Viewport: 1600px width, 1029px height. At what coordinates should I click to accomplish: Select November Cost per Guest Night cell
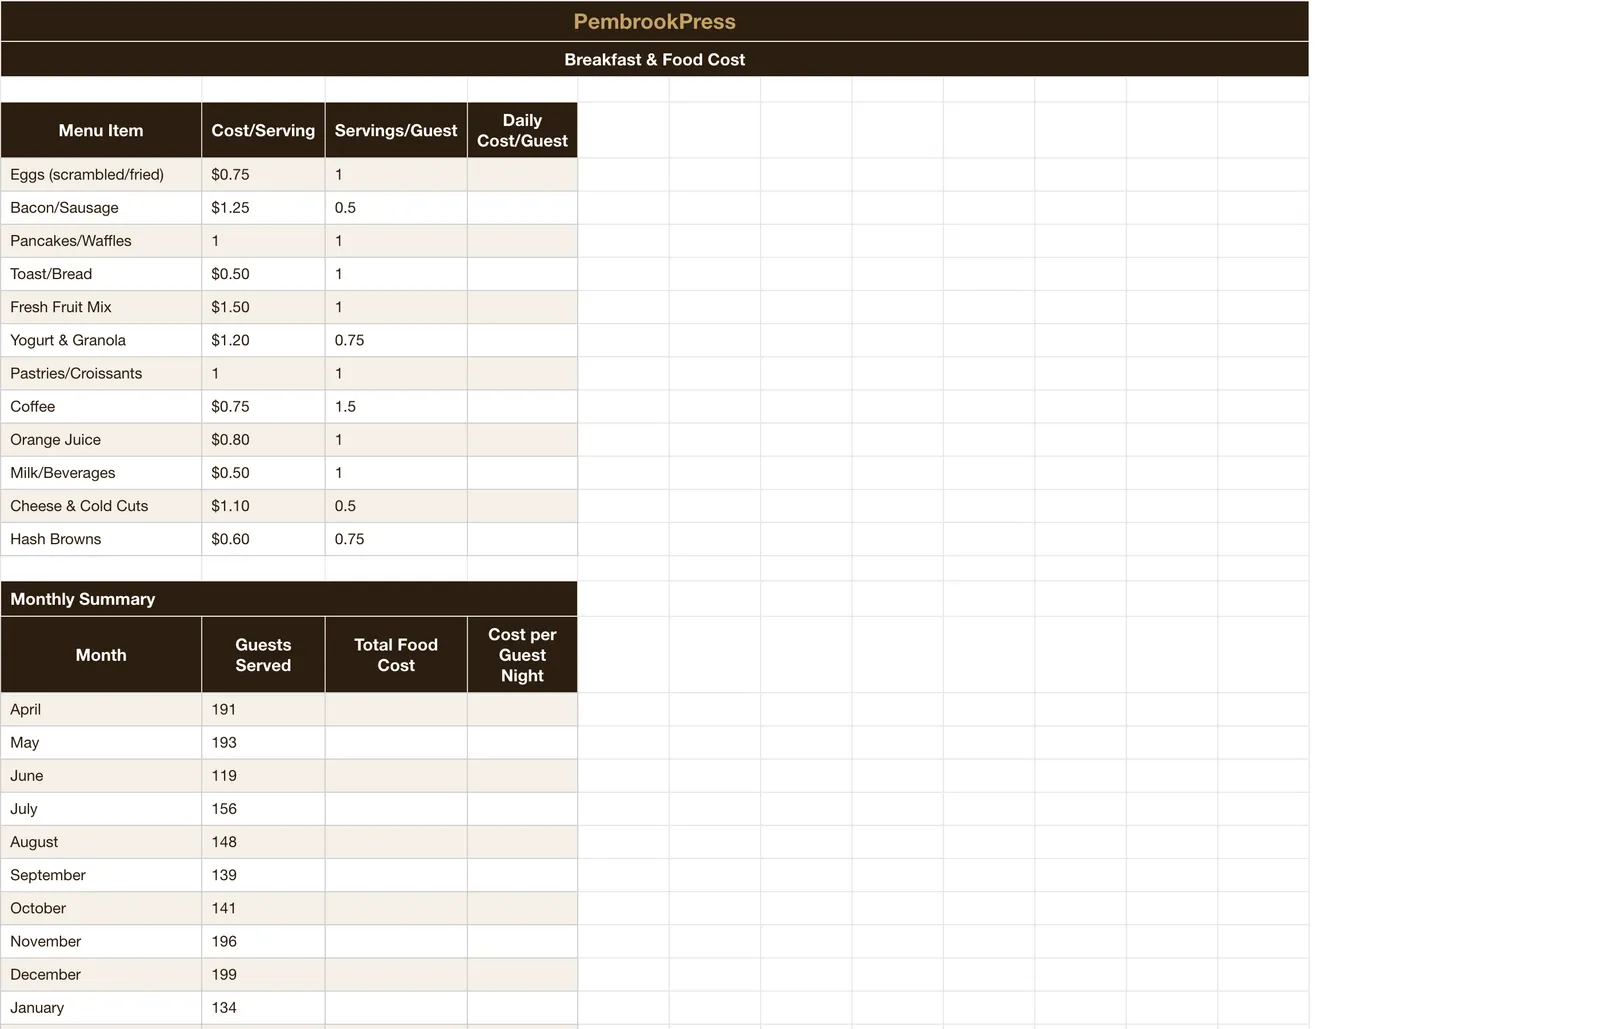(522, 941)
